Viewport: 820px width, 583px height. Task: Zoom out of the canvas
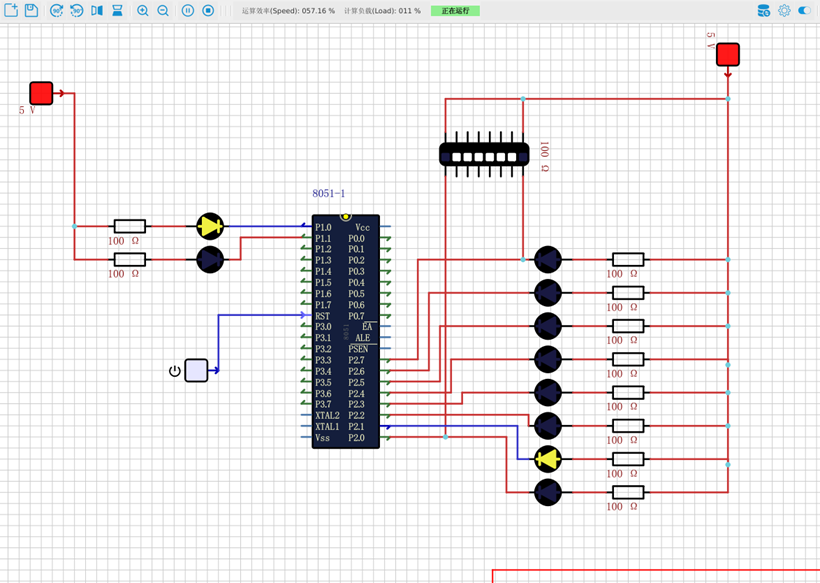click(x=163, y=10)
